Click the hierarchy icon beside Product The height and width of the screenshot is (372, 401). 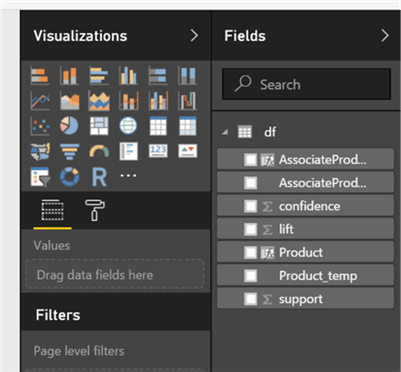pos(267,253)
